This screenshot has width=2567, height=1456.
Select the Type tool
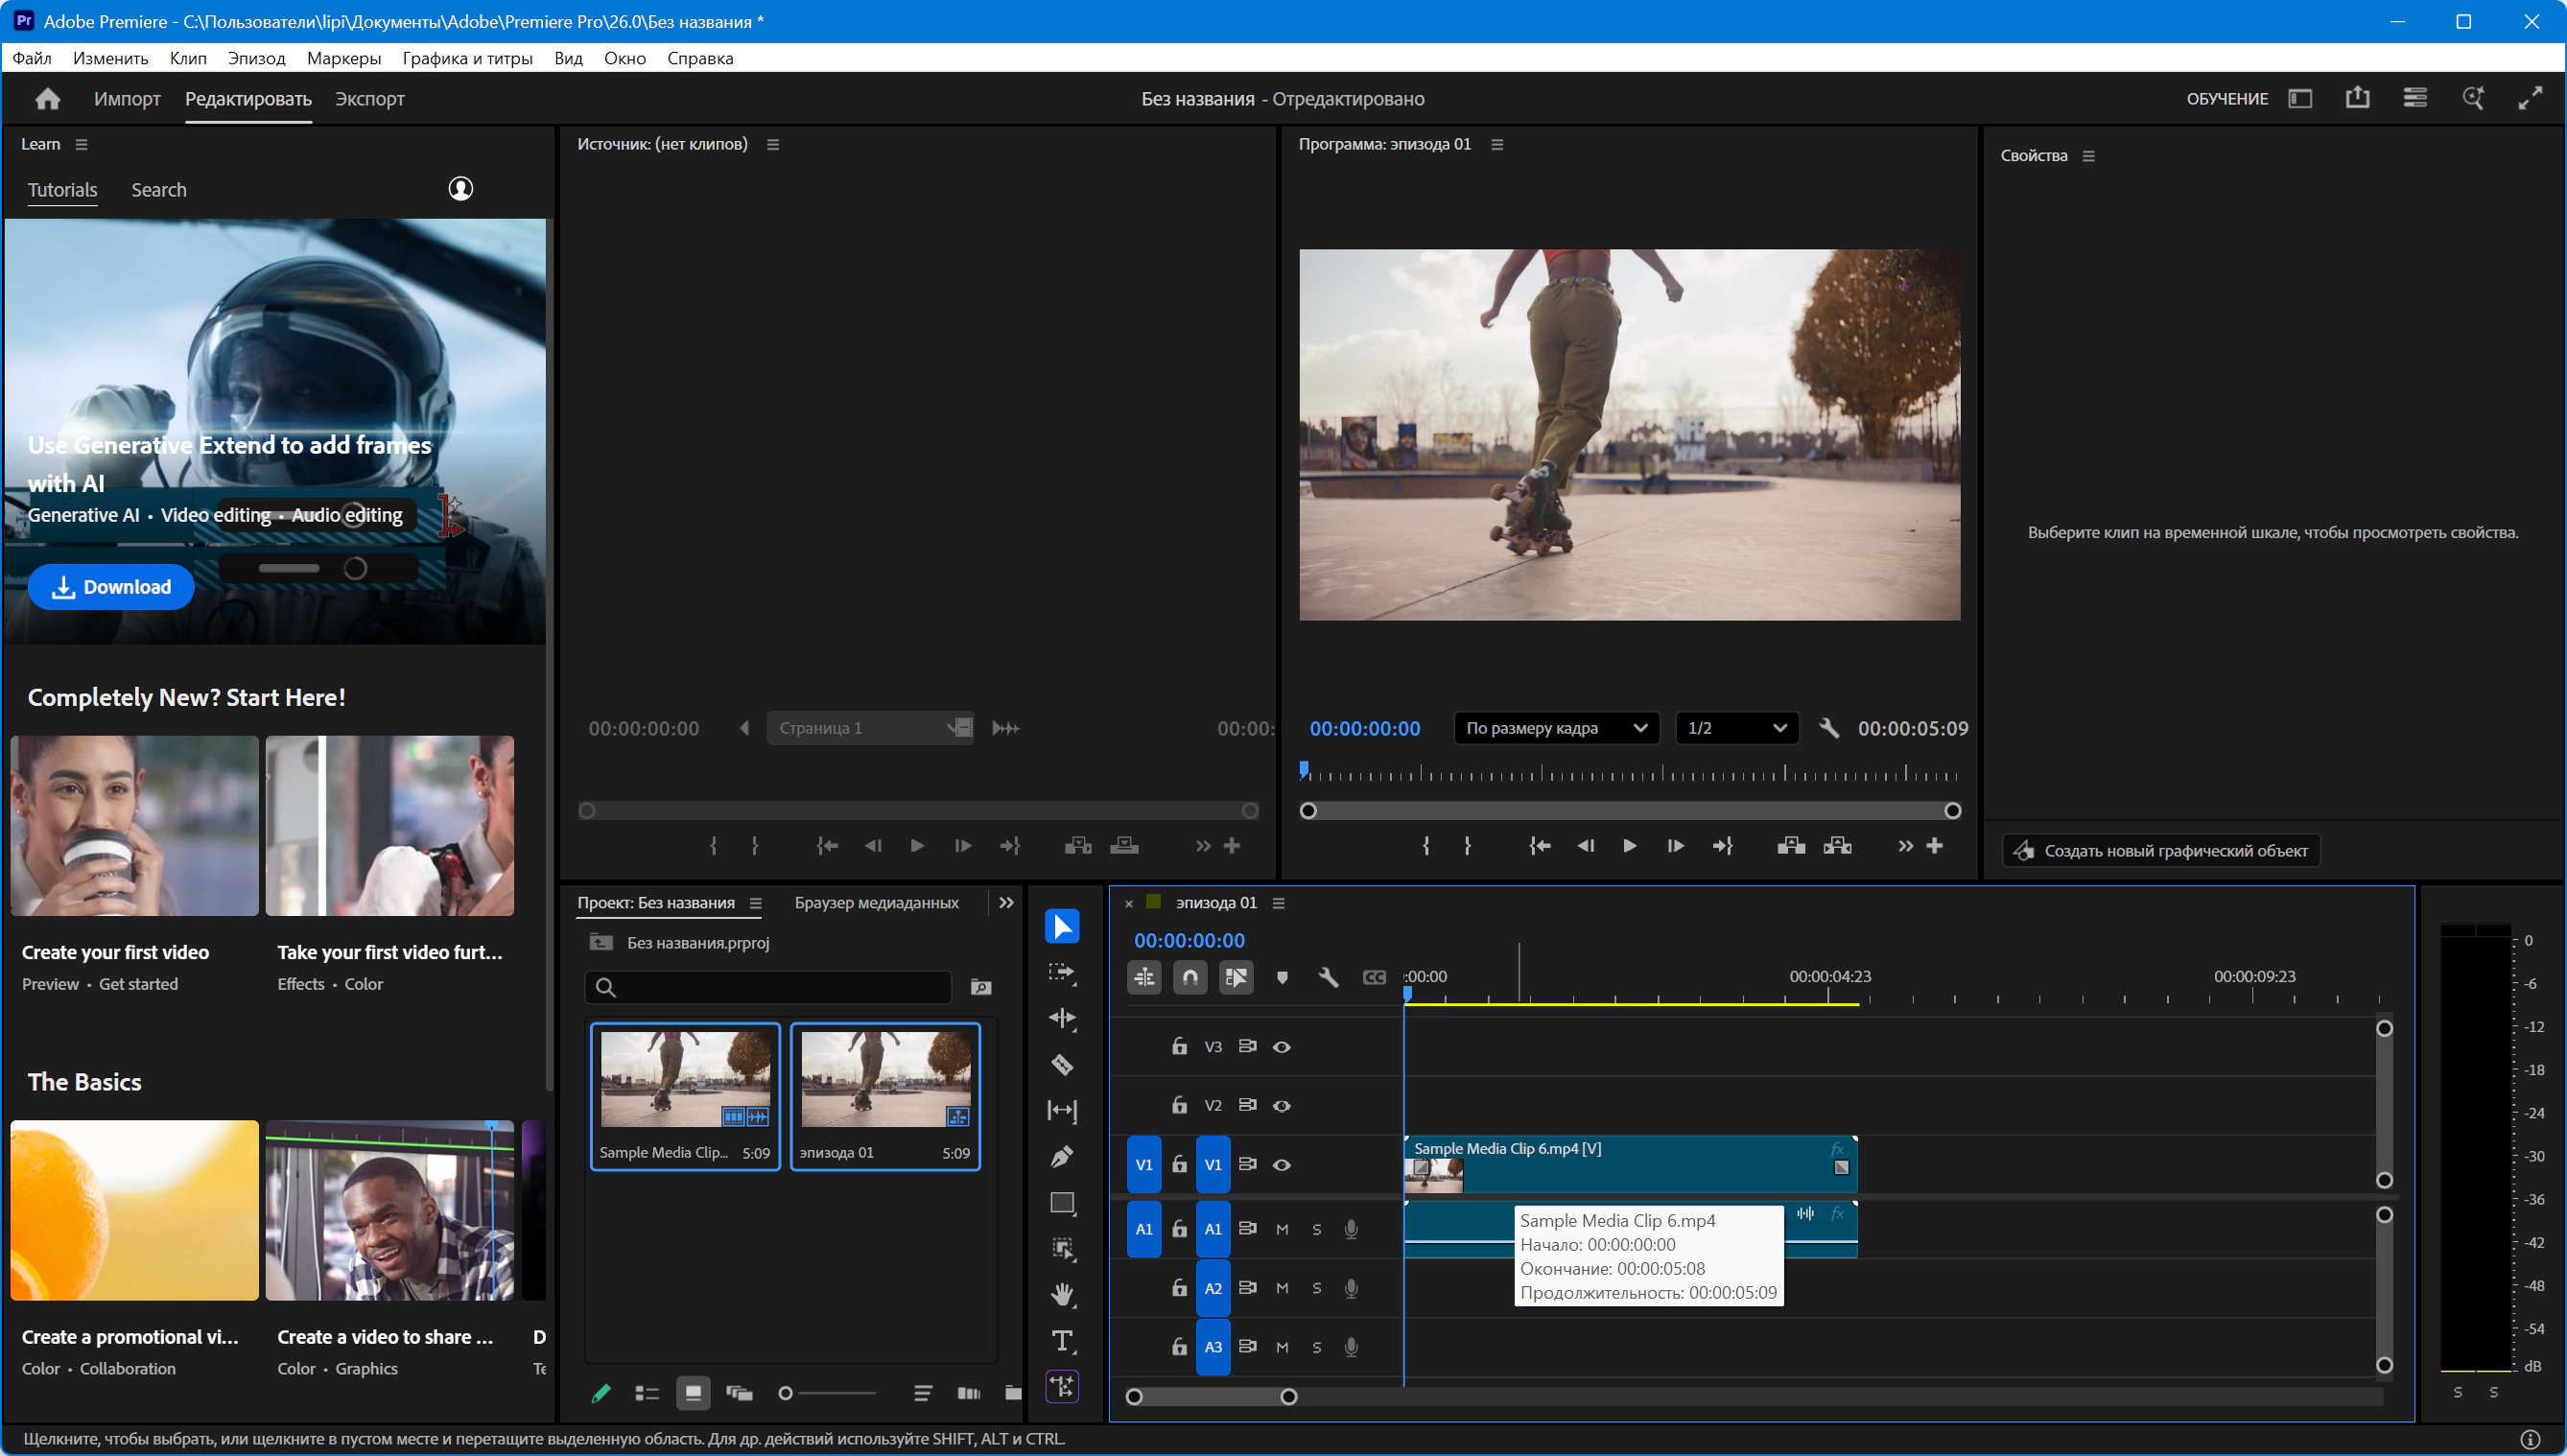1061,1340
